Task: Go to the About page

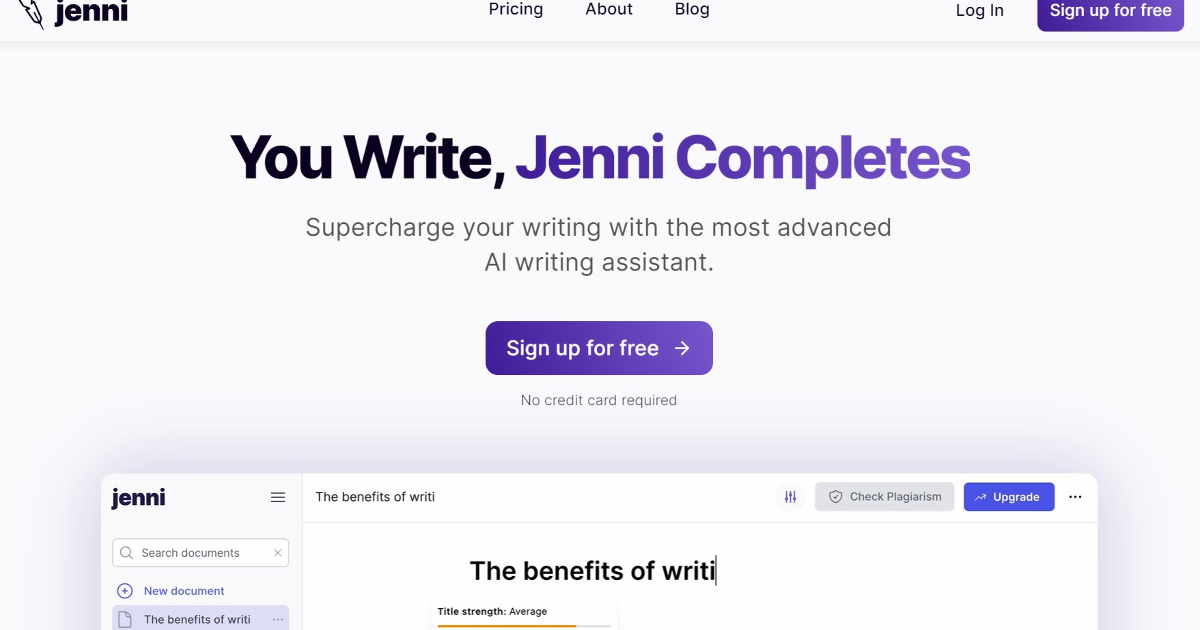Action: (608, 10)
